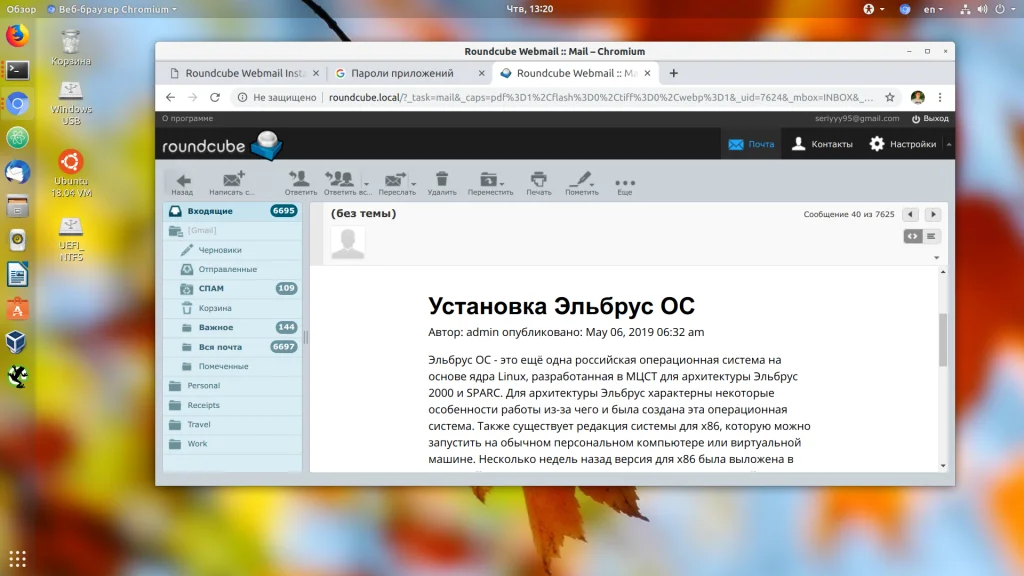Open the desktop Корзина trash icon

[x=71, y=48]
